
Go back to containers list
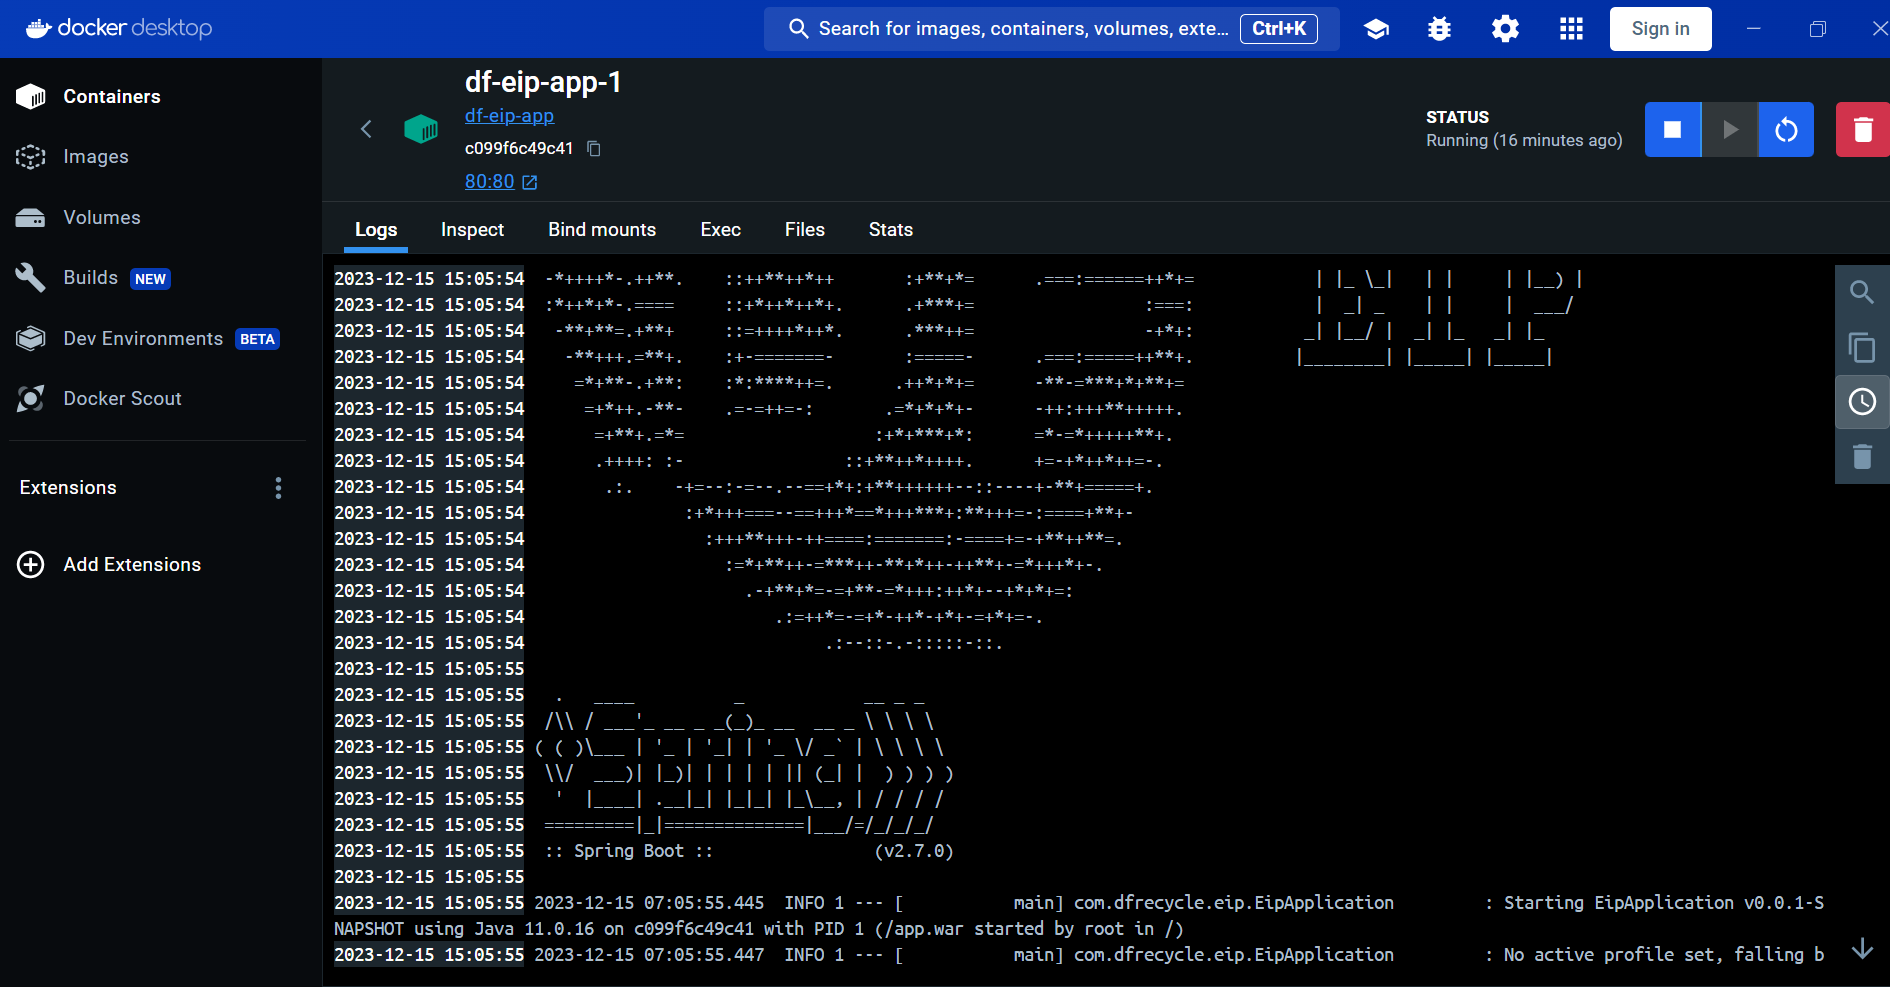coord(366,129)
